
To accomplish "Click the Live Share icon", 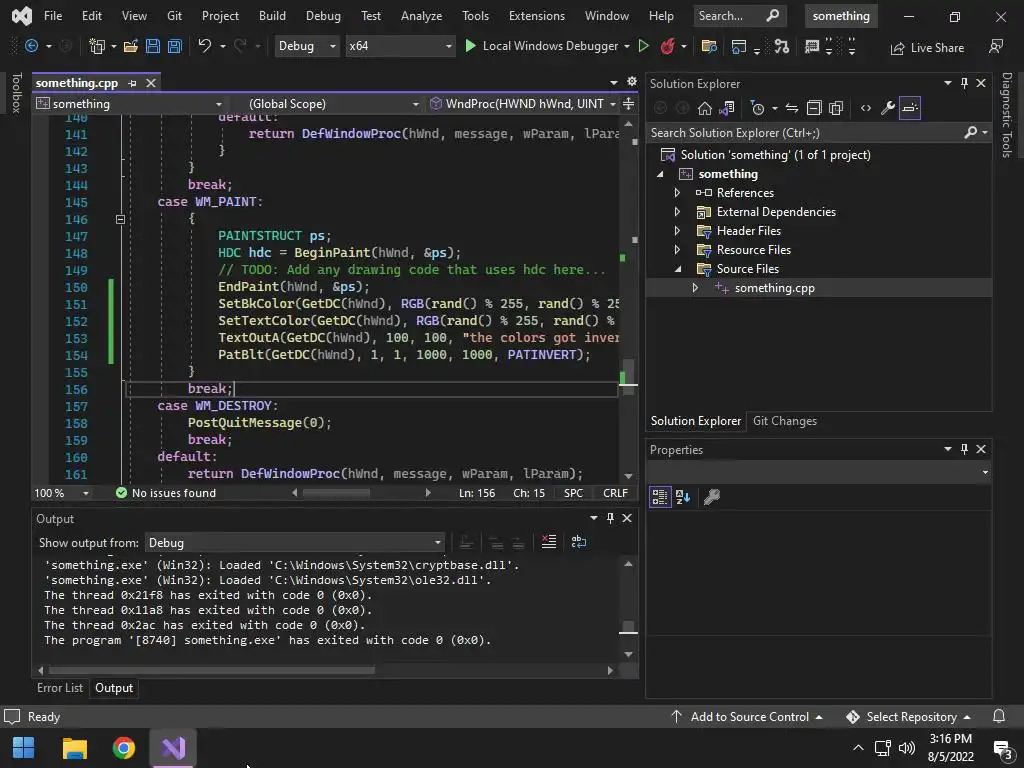I will pos(898,48).
